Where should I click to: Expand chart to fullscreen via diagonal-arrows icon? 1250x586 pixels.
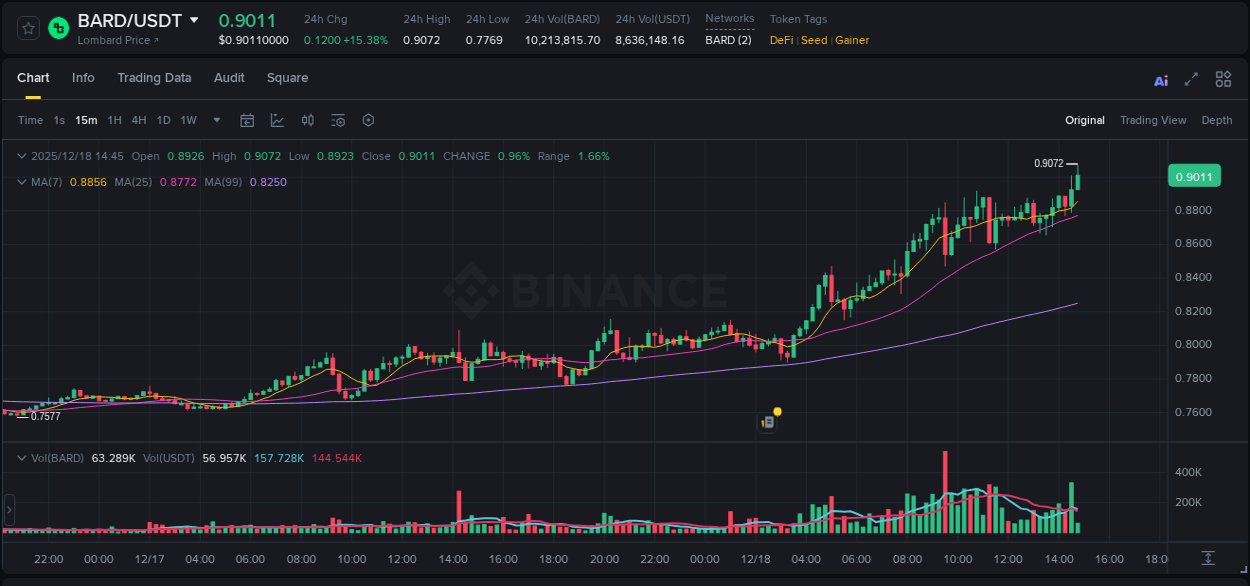[x=1191, y=78]
